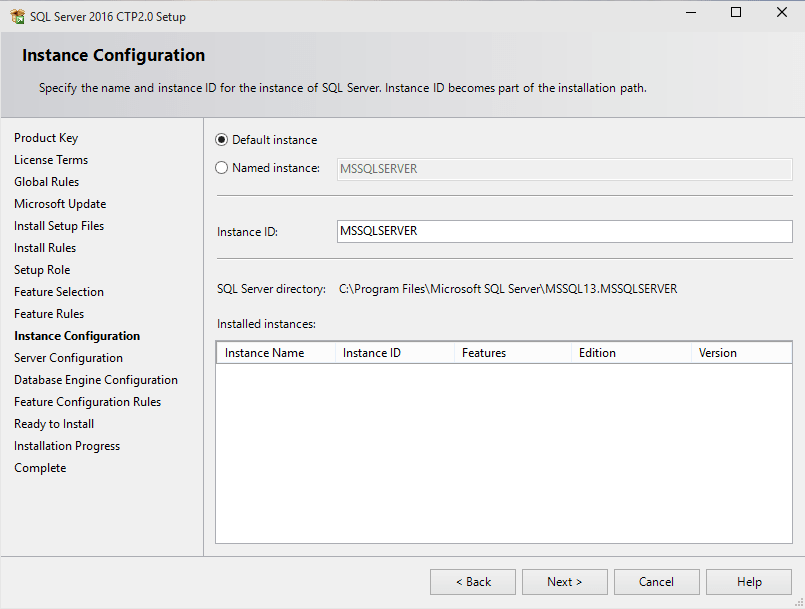The image size is (805, 609).
Task: Close the setup window
Action: click(781, 12)
